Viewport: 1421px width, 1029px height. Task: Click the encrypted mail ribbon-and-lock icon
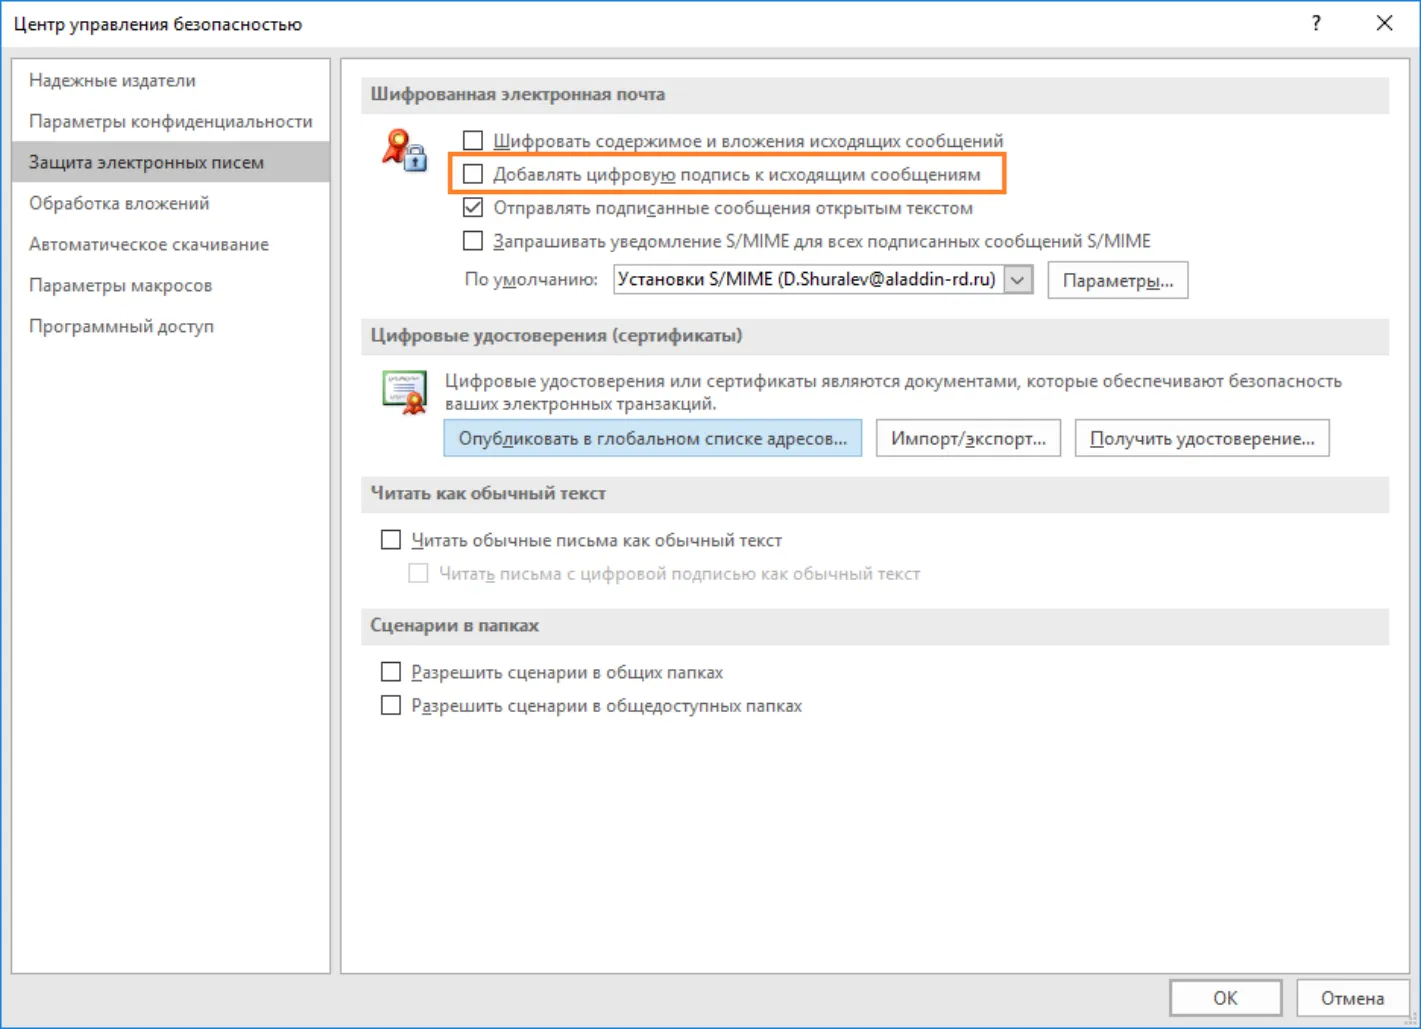click(404, 149)
